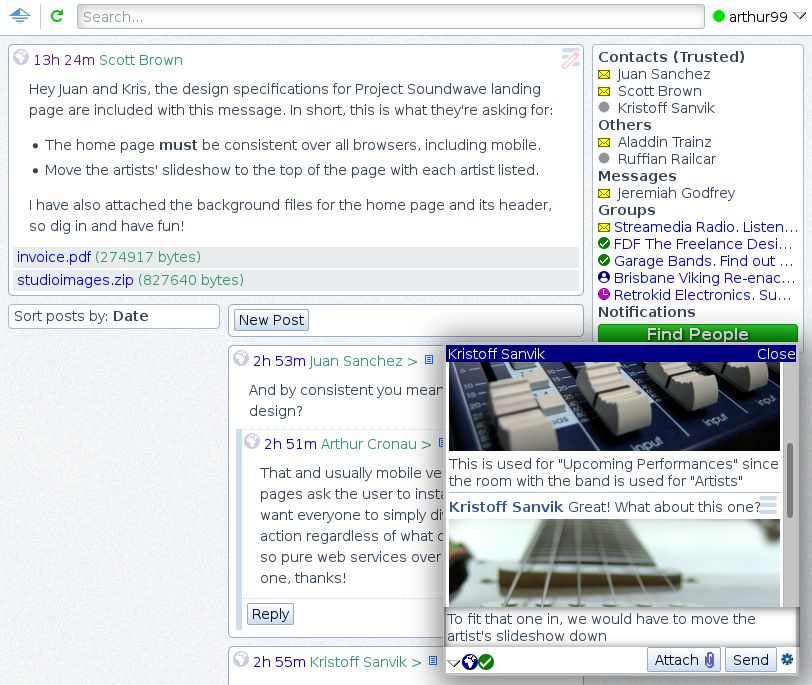Click the green refresh icon
Image resolution: width=812 pixels, height=685 pixels.
tap(56, 15)
